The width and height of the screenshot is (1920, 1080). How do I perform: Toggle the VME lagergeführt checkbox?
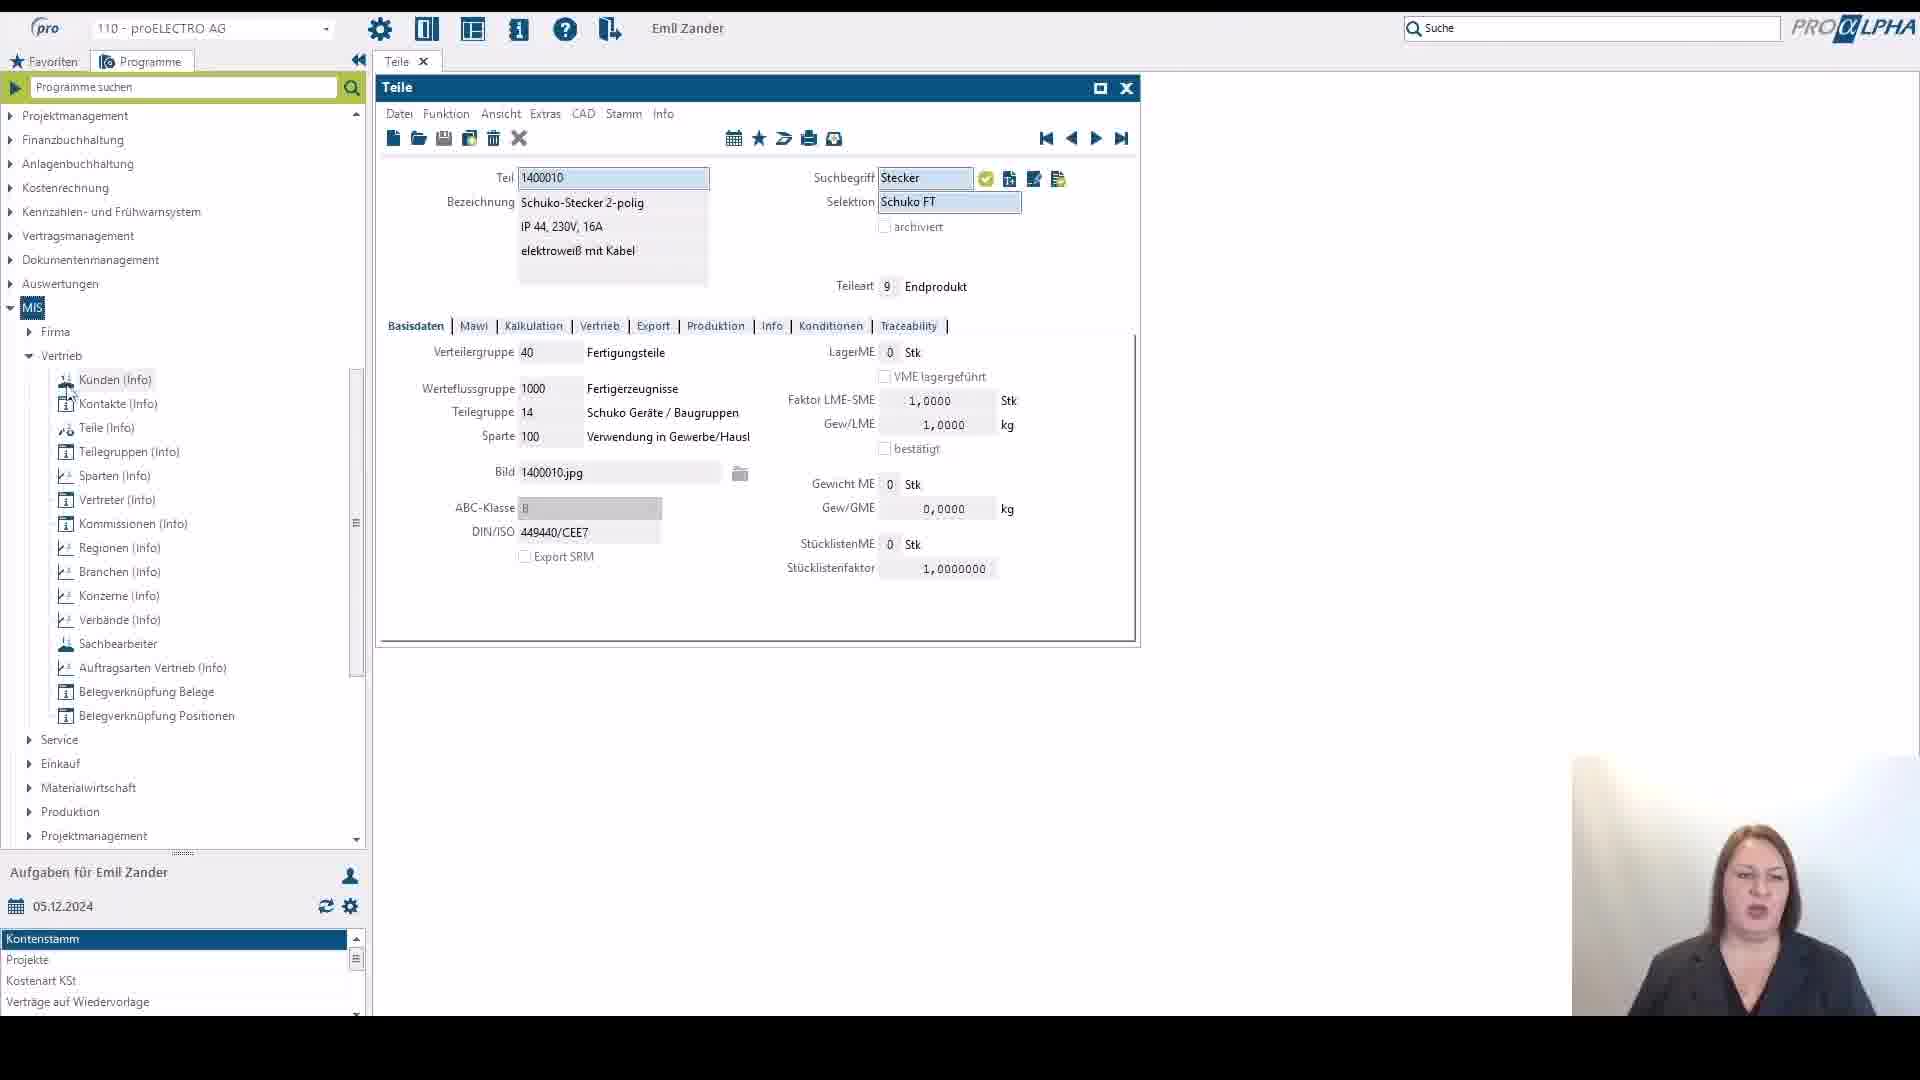point(884,377)
